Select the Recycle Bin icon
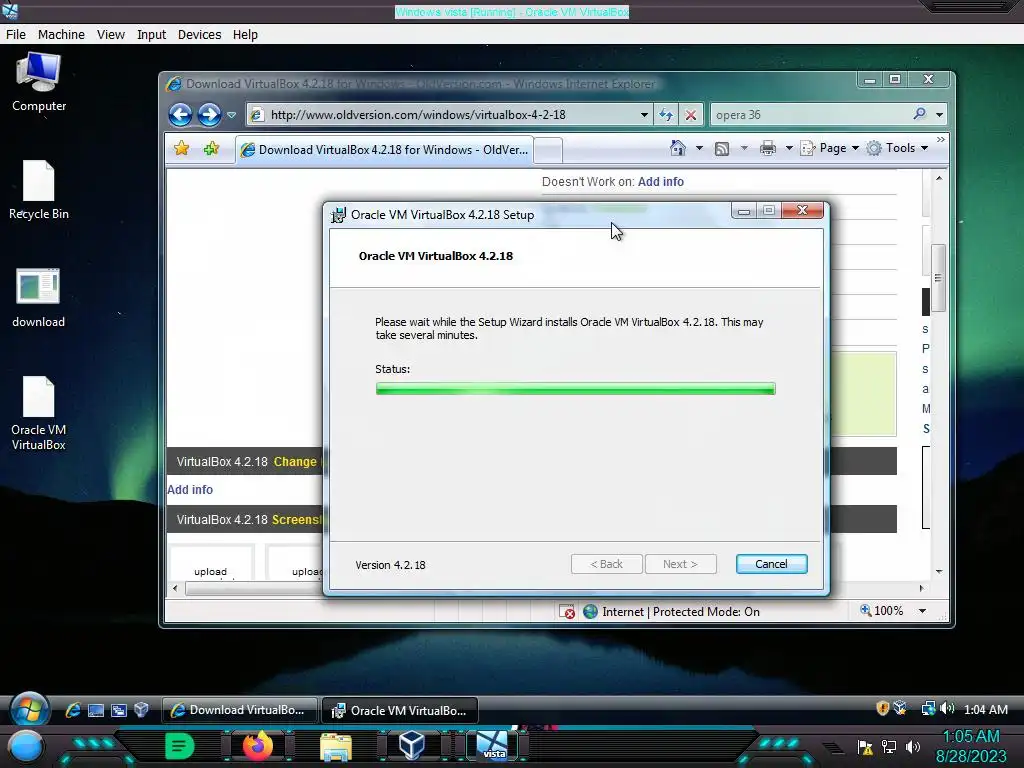The width and height of the screenshot is (1024, 768). 39,190
